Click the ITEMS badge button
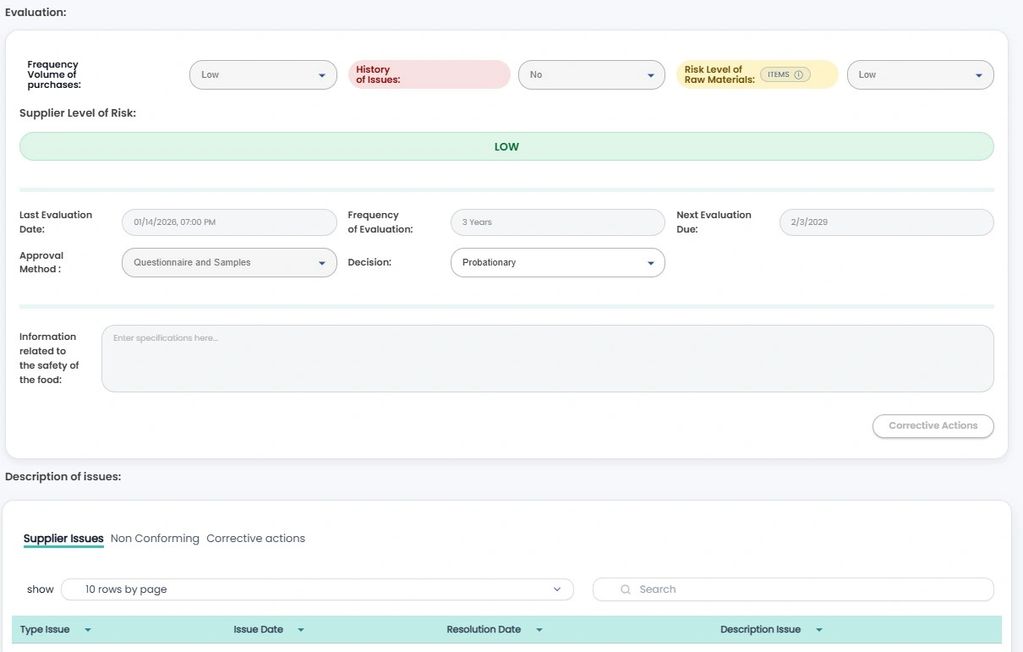Viewport: 1023px width, 652px height. [x=780, y=75]
